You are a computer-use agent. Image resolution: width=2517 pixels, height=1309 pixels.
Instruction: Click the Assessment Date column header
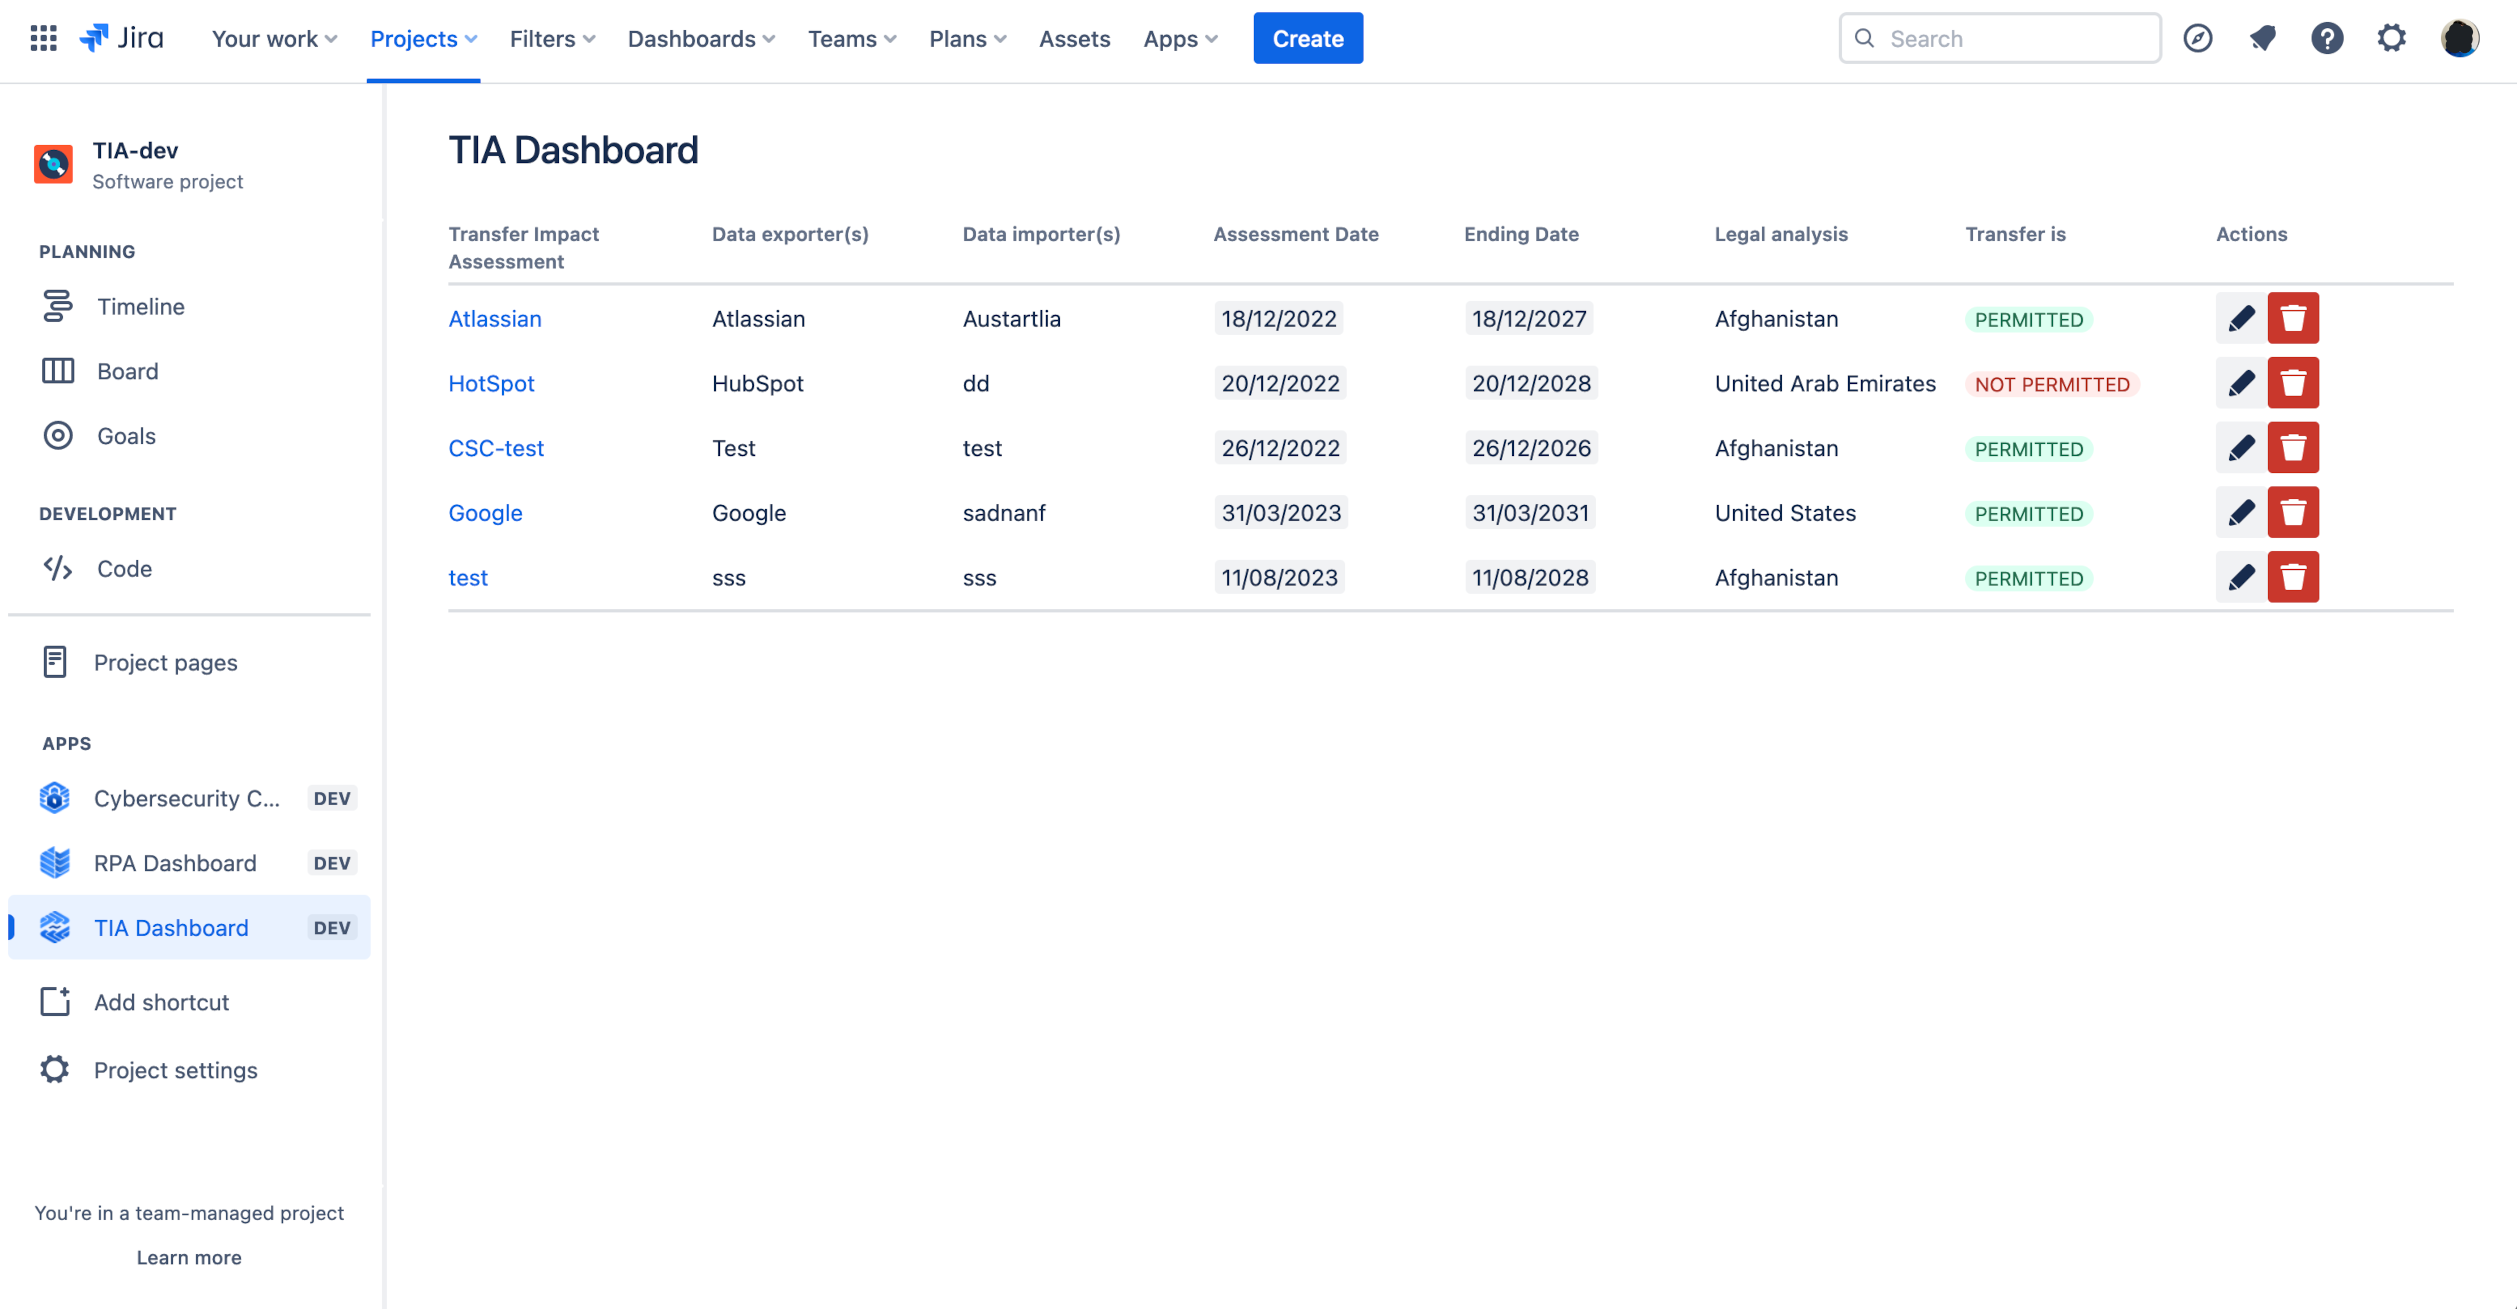click(x=1296, y=233)
